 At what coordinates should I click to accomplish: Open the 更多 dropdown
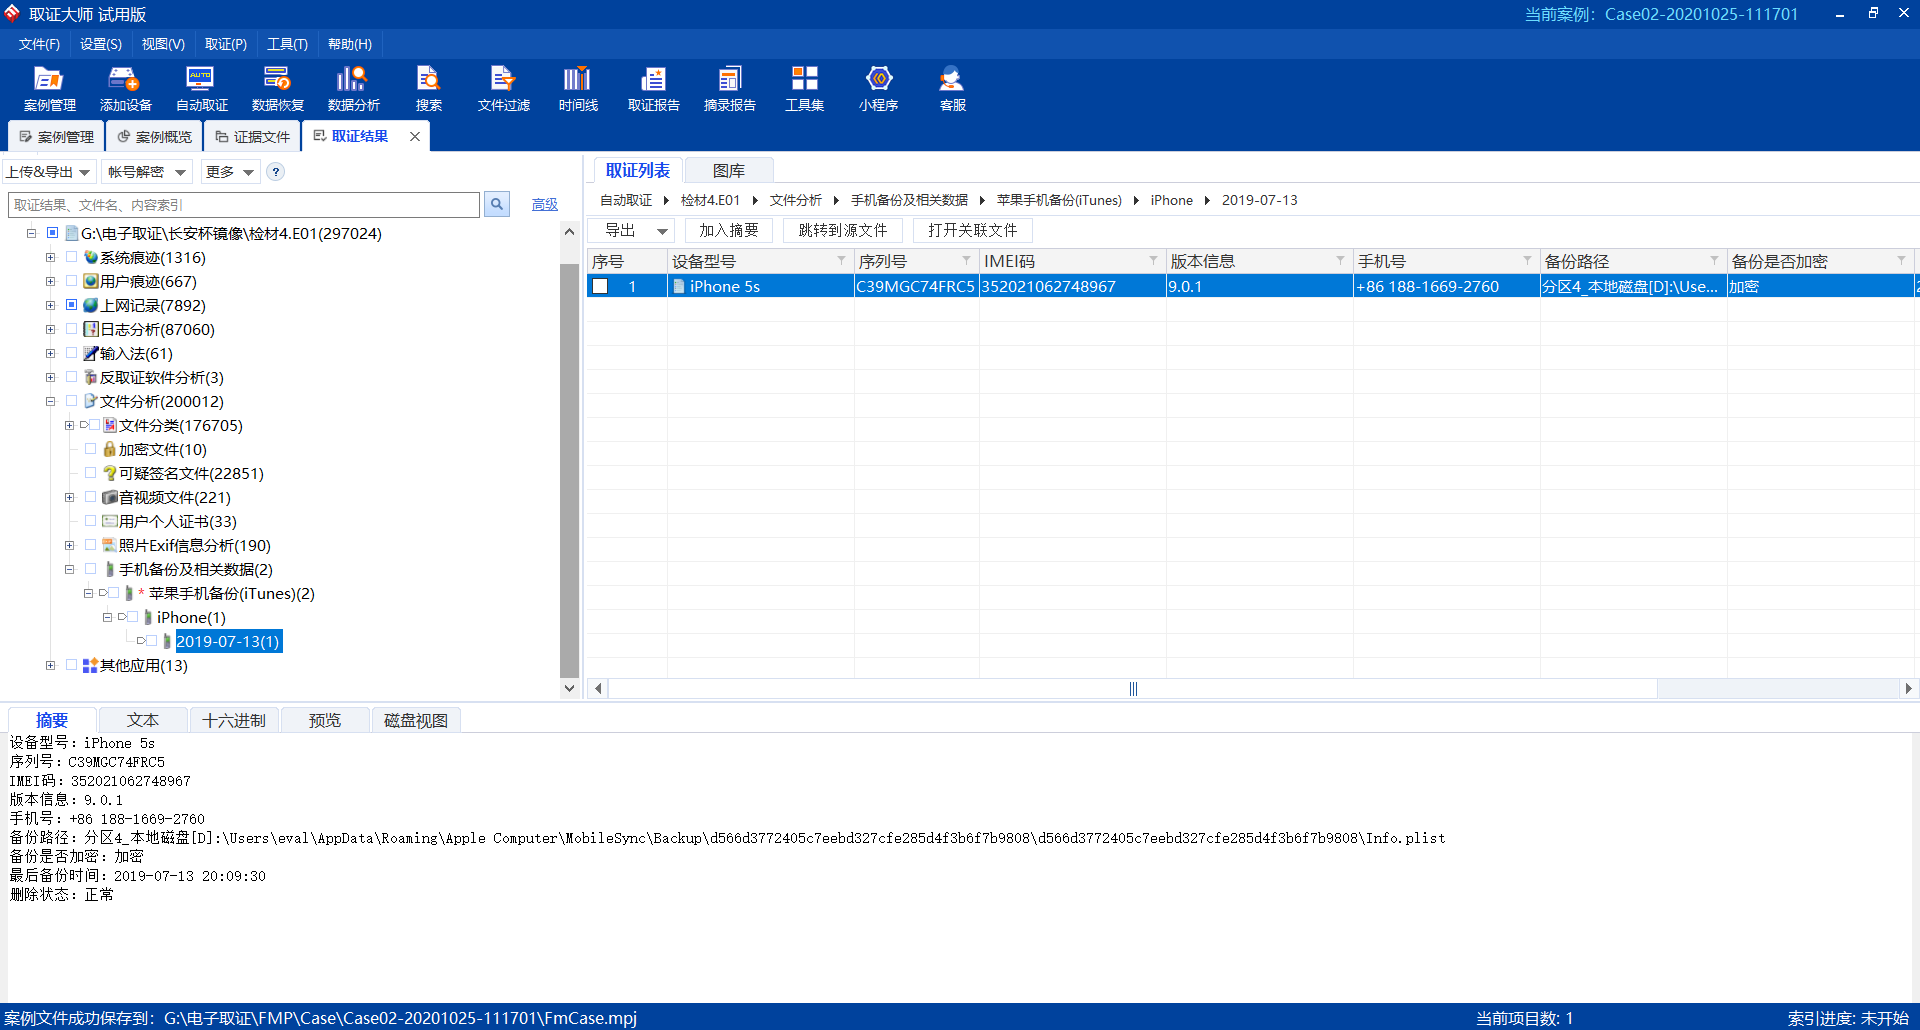coord(230,172)
